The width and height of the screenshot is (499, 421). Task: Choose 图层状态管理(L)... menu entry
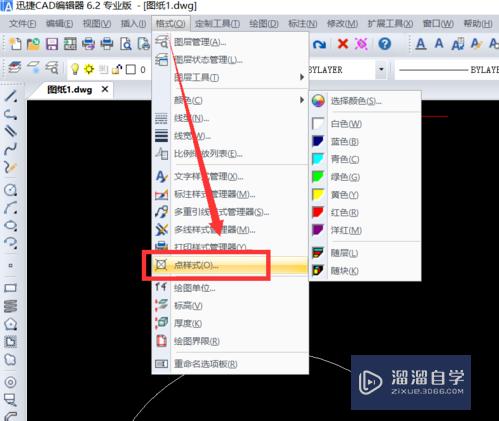point(230,60)
